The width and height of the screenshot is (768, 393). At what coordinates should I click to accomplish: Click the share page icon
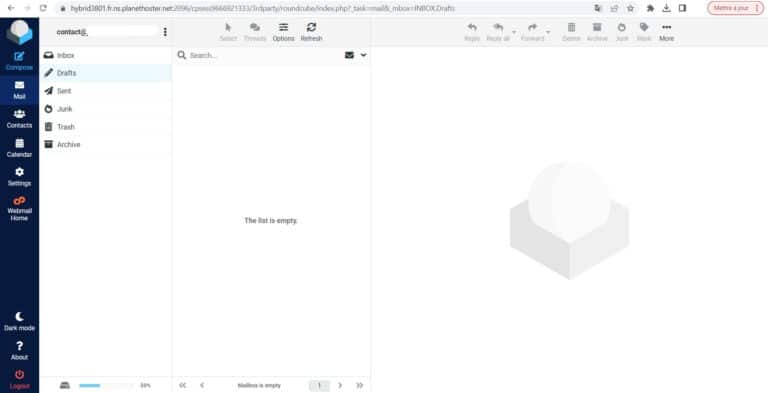coord(614,8)
